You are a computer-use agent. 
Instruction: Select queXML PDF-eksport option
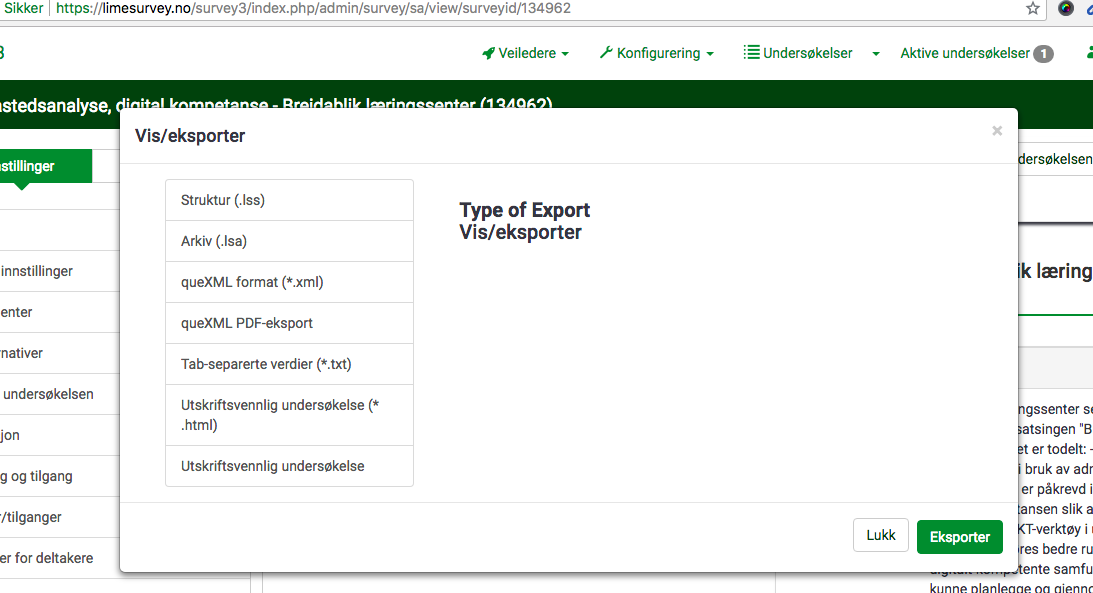coord(289,323)
